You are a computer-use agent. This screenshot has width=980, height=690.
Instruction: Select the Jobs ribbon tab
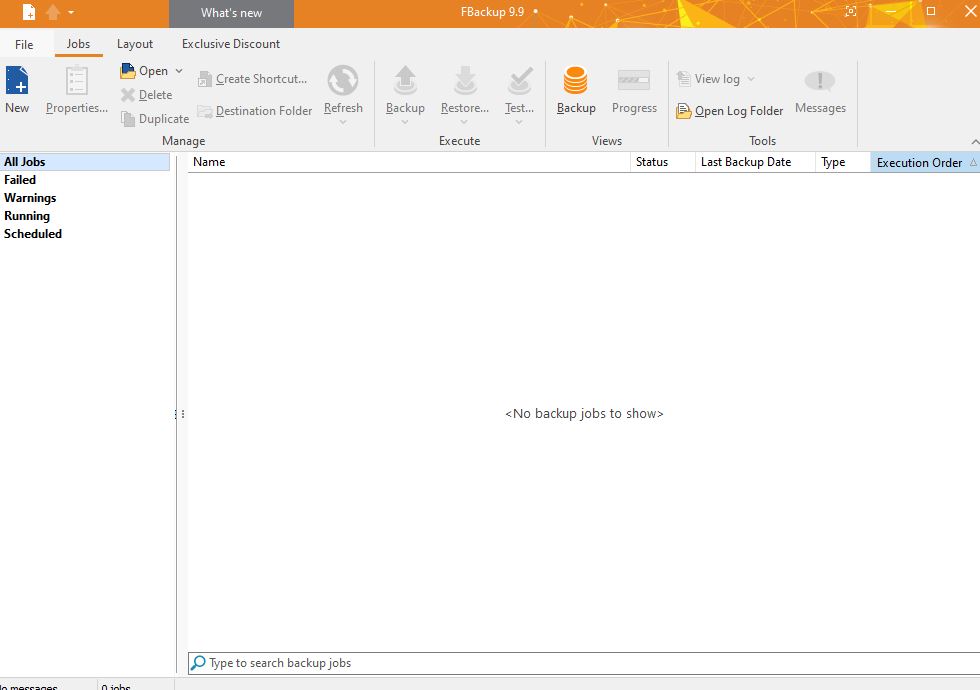[78, 44]
